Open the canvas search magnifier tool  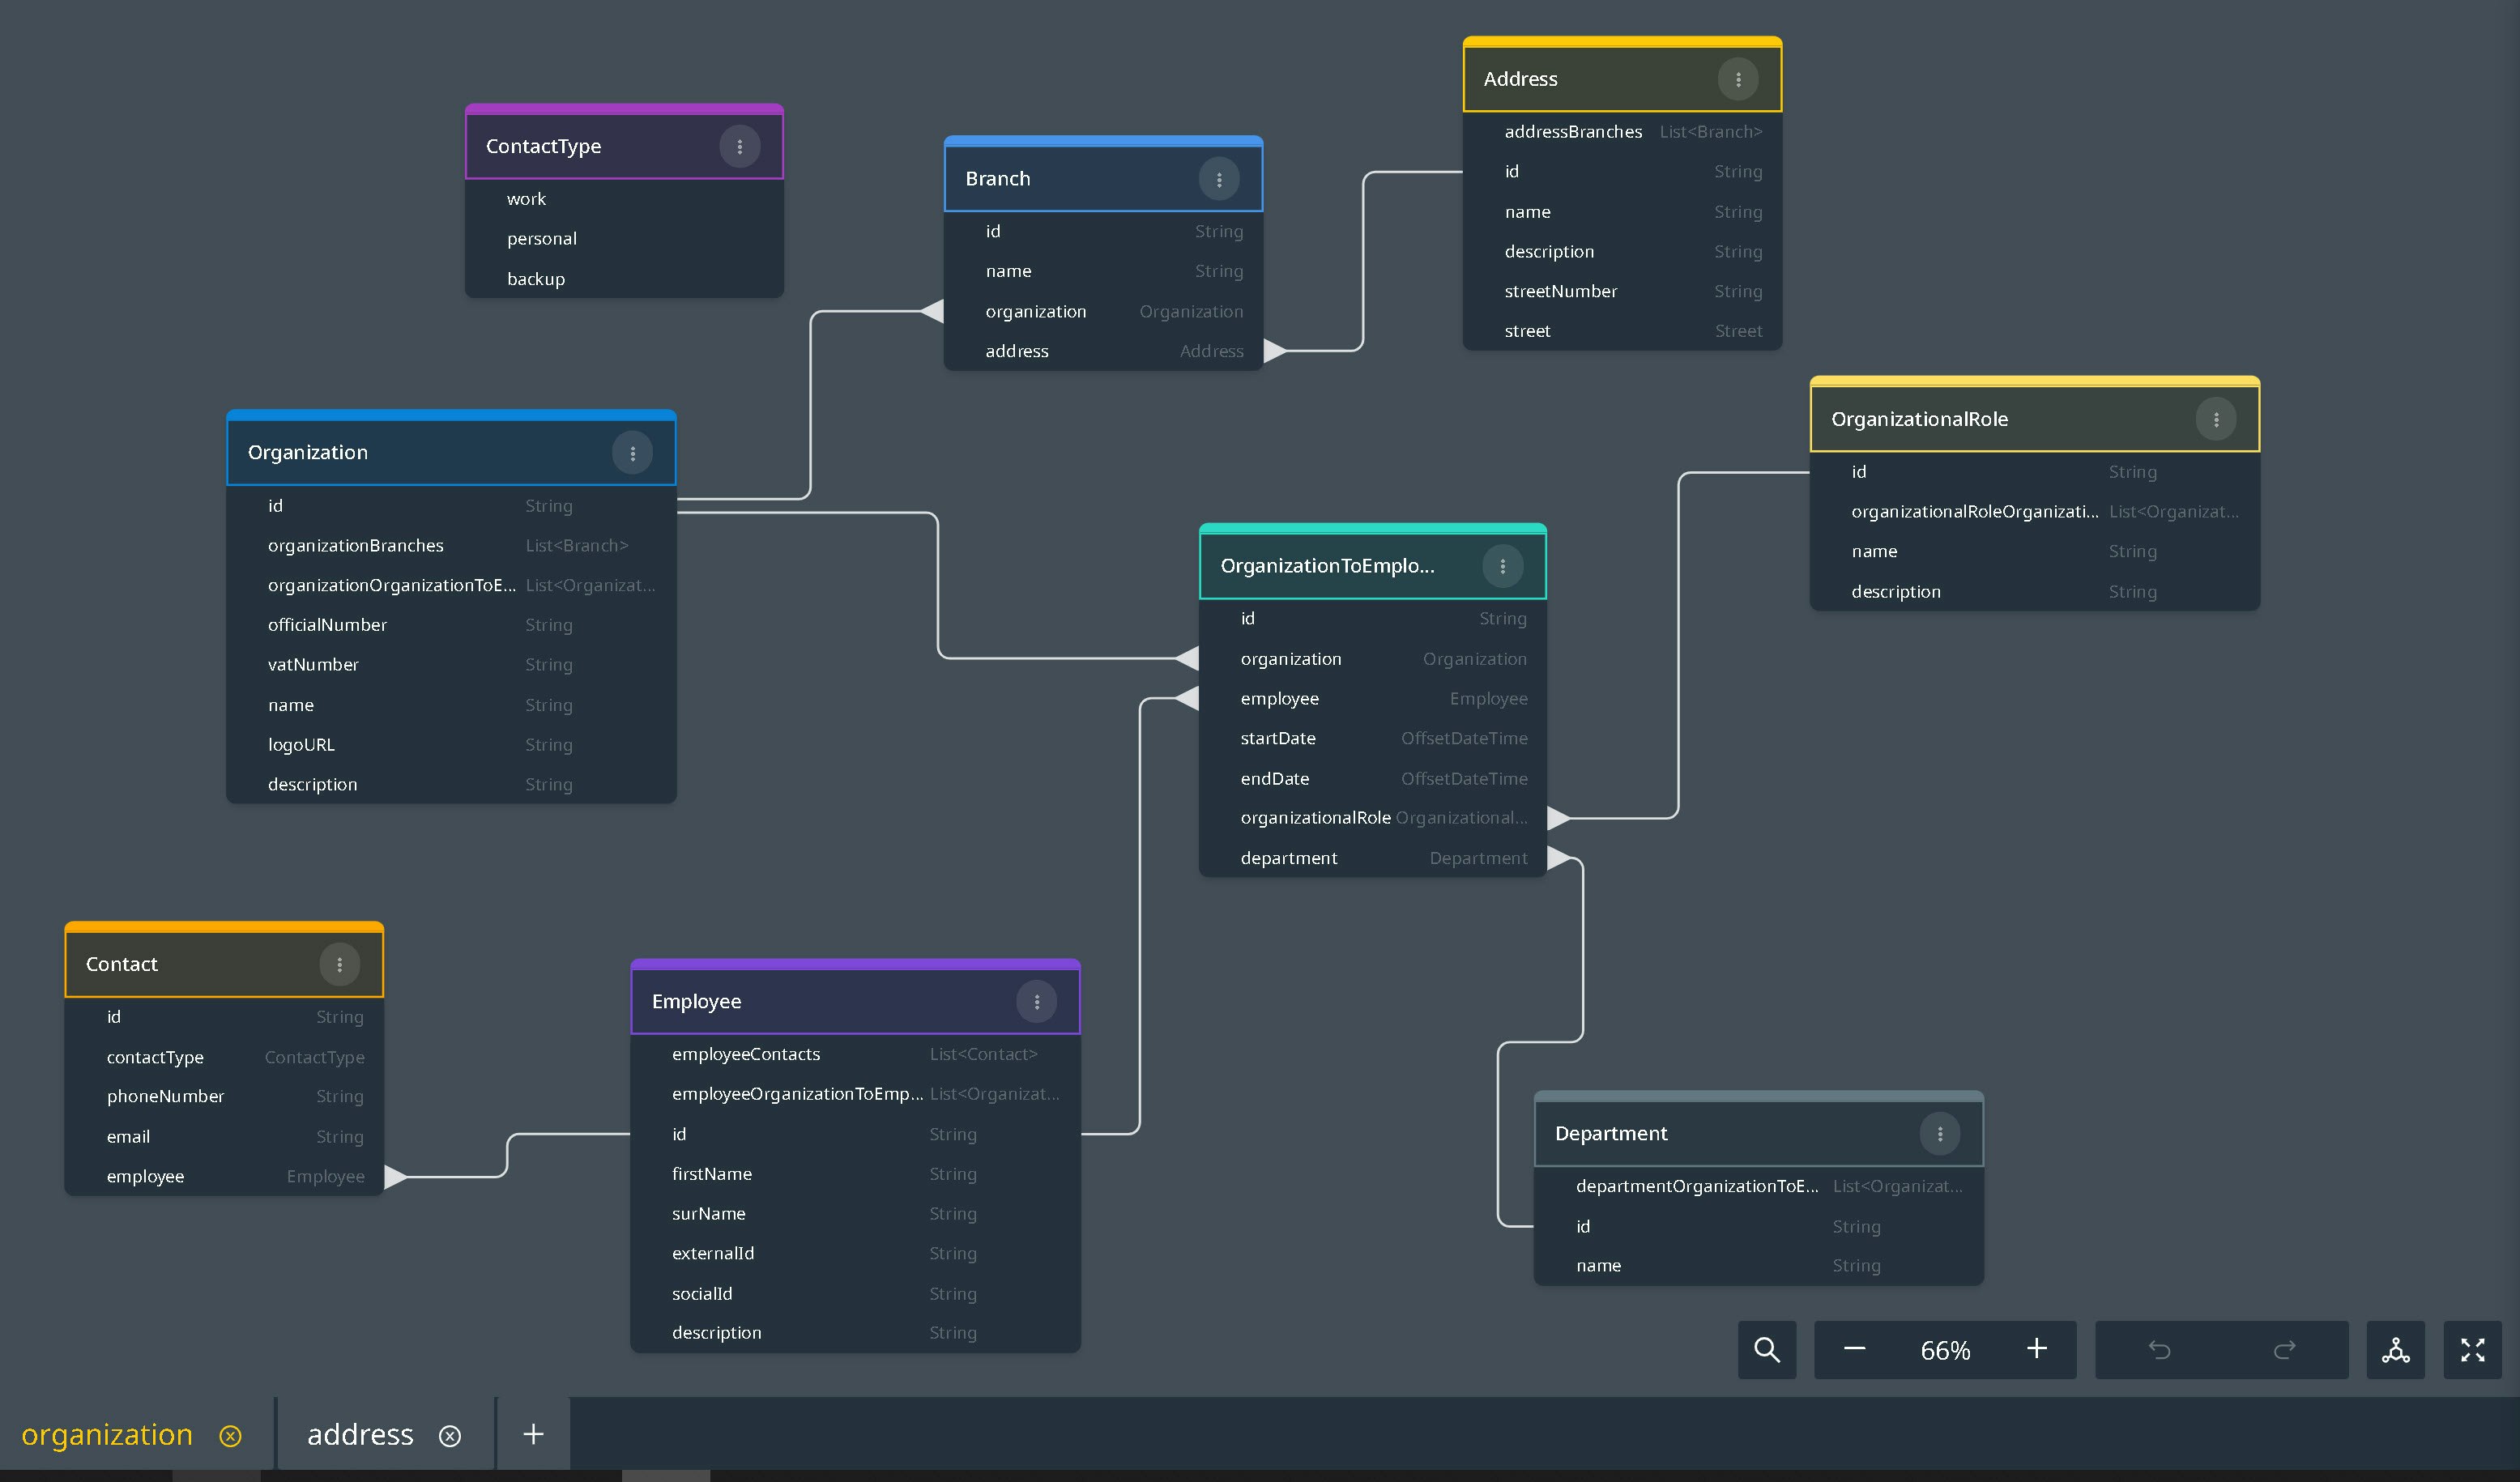(1766, 1350)
